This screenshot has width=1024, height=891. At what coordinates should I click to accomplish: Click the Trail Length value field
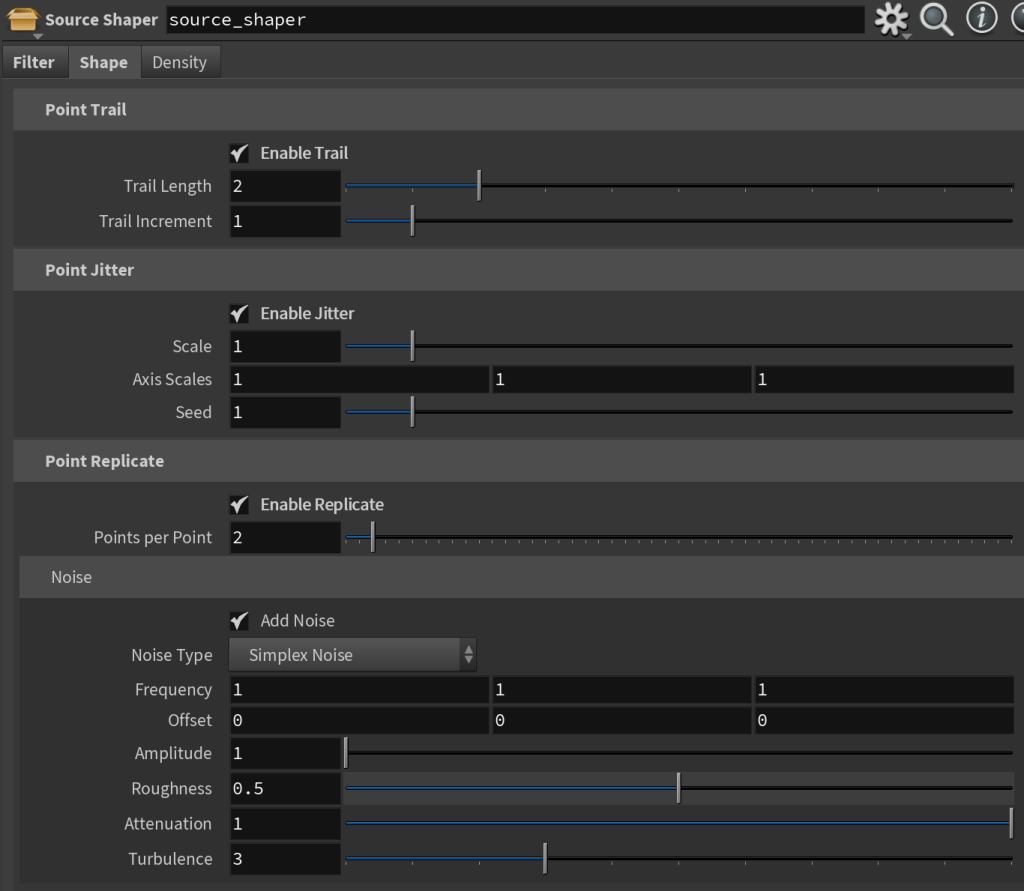[285, 186]
